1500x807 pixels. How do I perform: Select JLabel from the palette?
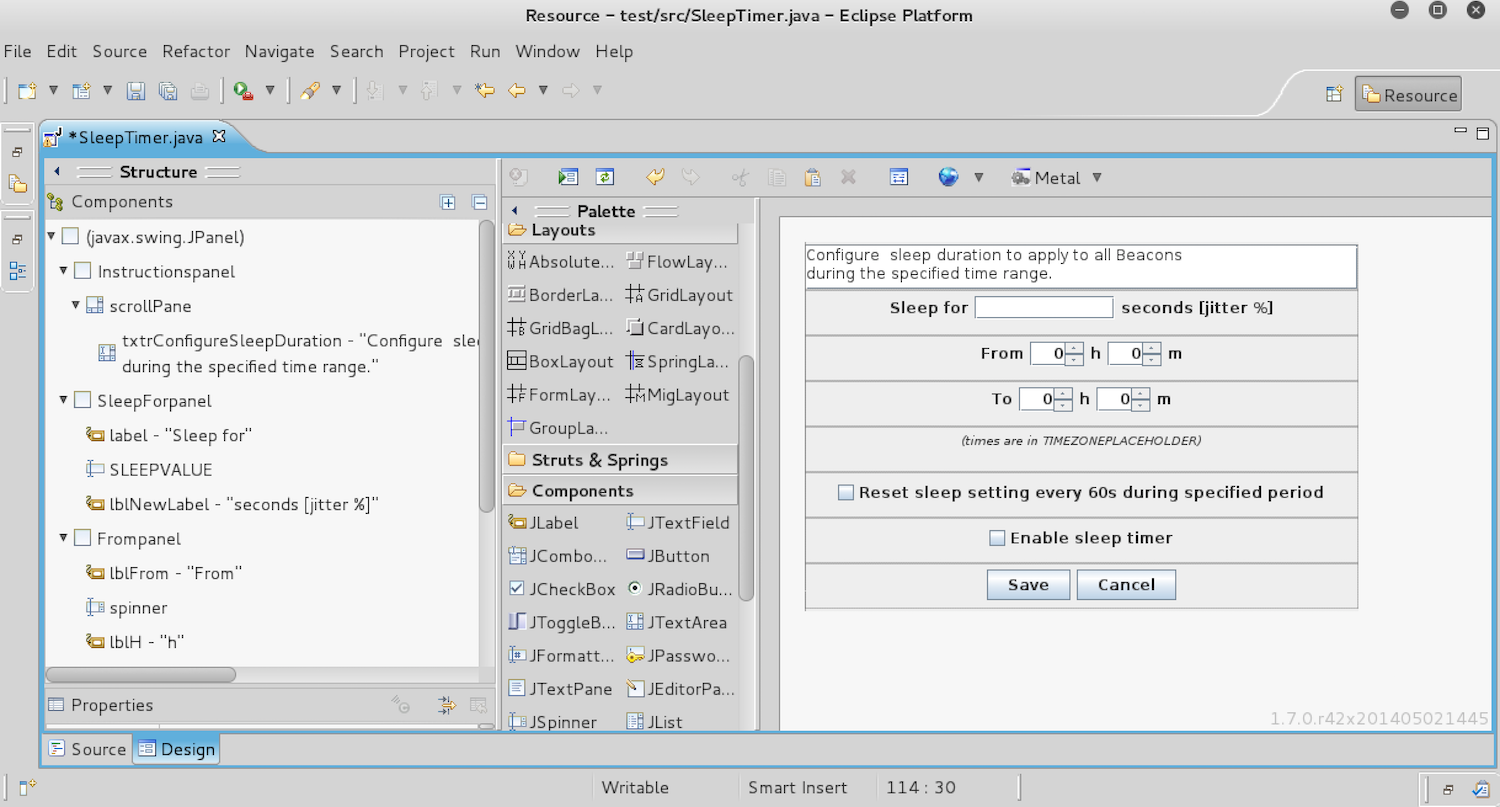coord(543,522)
